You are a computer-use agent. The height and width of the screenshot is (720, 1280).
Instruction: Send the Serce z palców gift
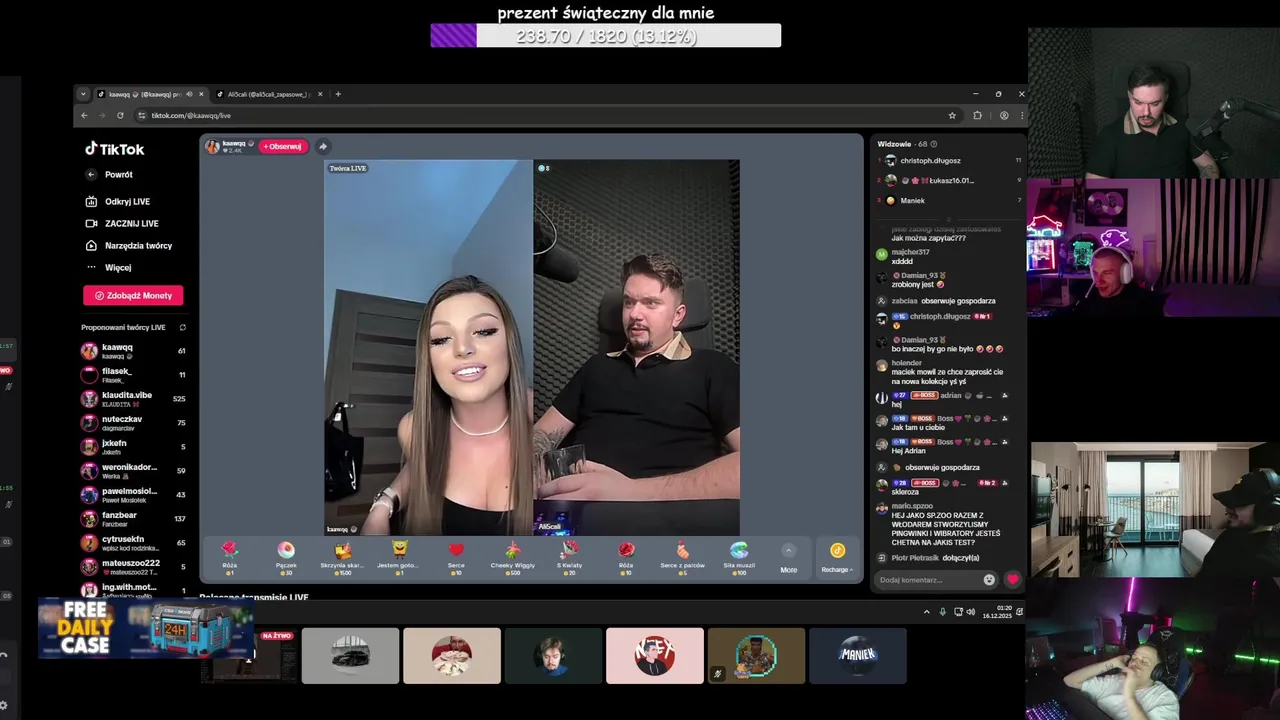[x=683, y=557]
